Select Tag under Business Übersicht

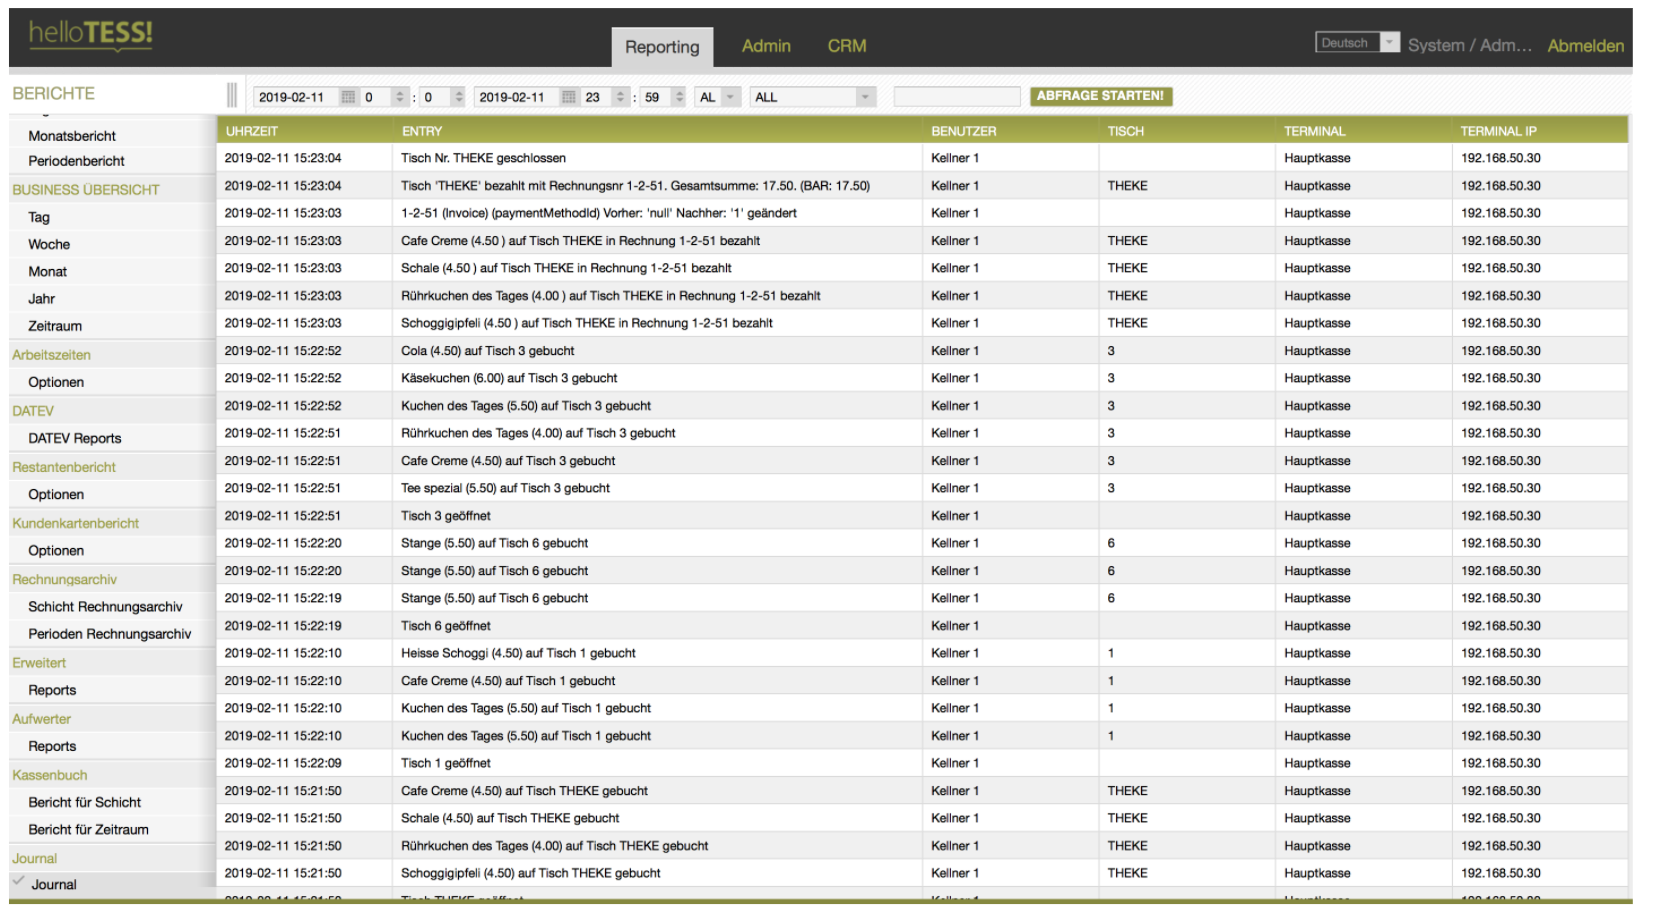tap(39, 217)
